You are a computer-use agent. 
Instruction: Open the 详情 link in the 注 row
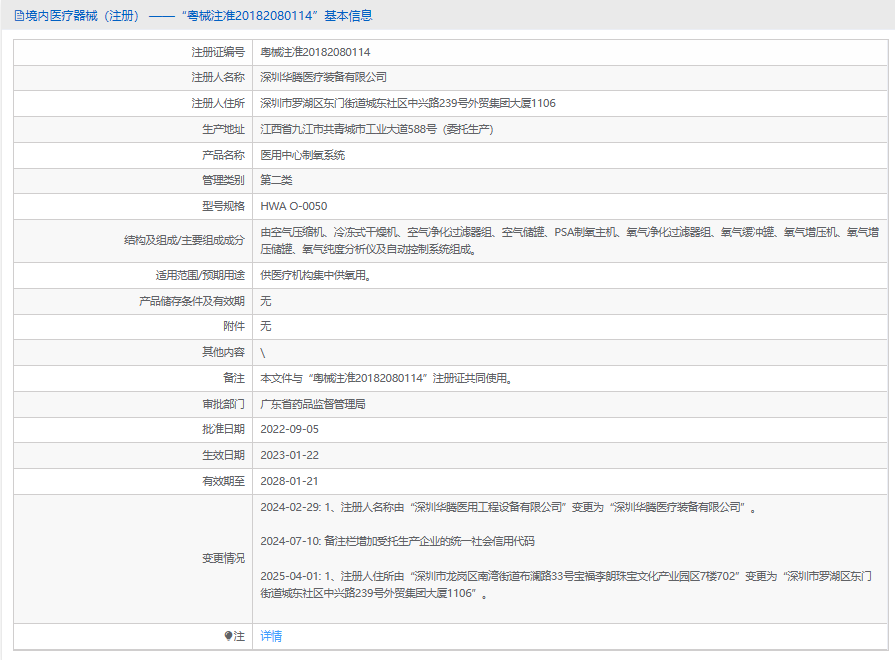(x=271, y=636)
